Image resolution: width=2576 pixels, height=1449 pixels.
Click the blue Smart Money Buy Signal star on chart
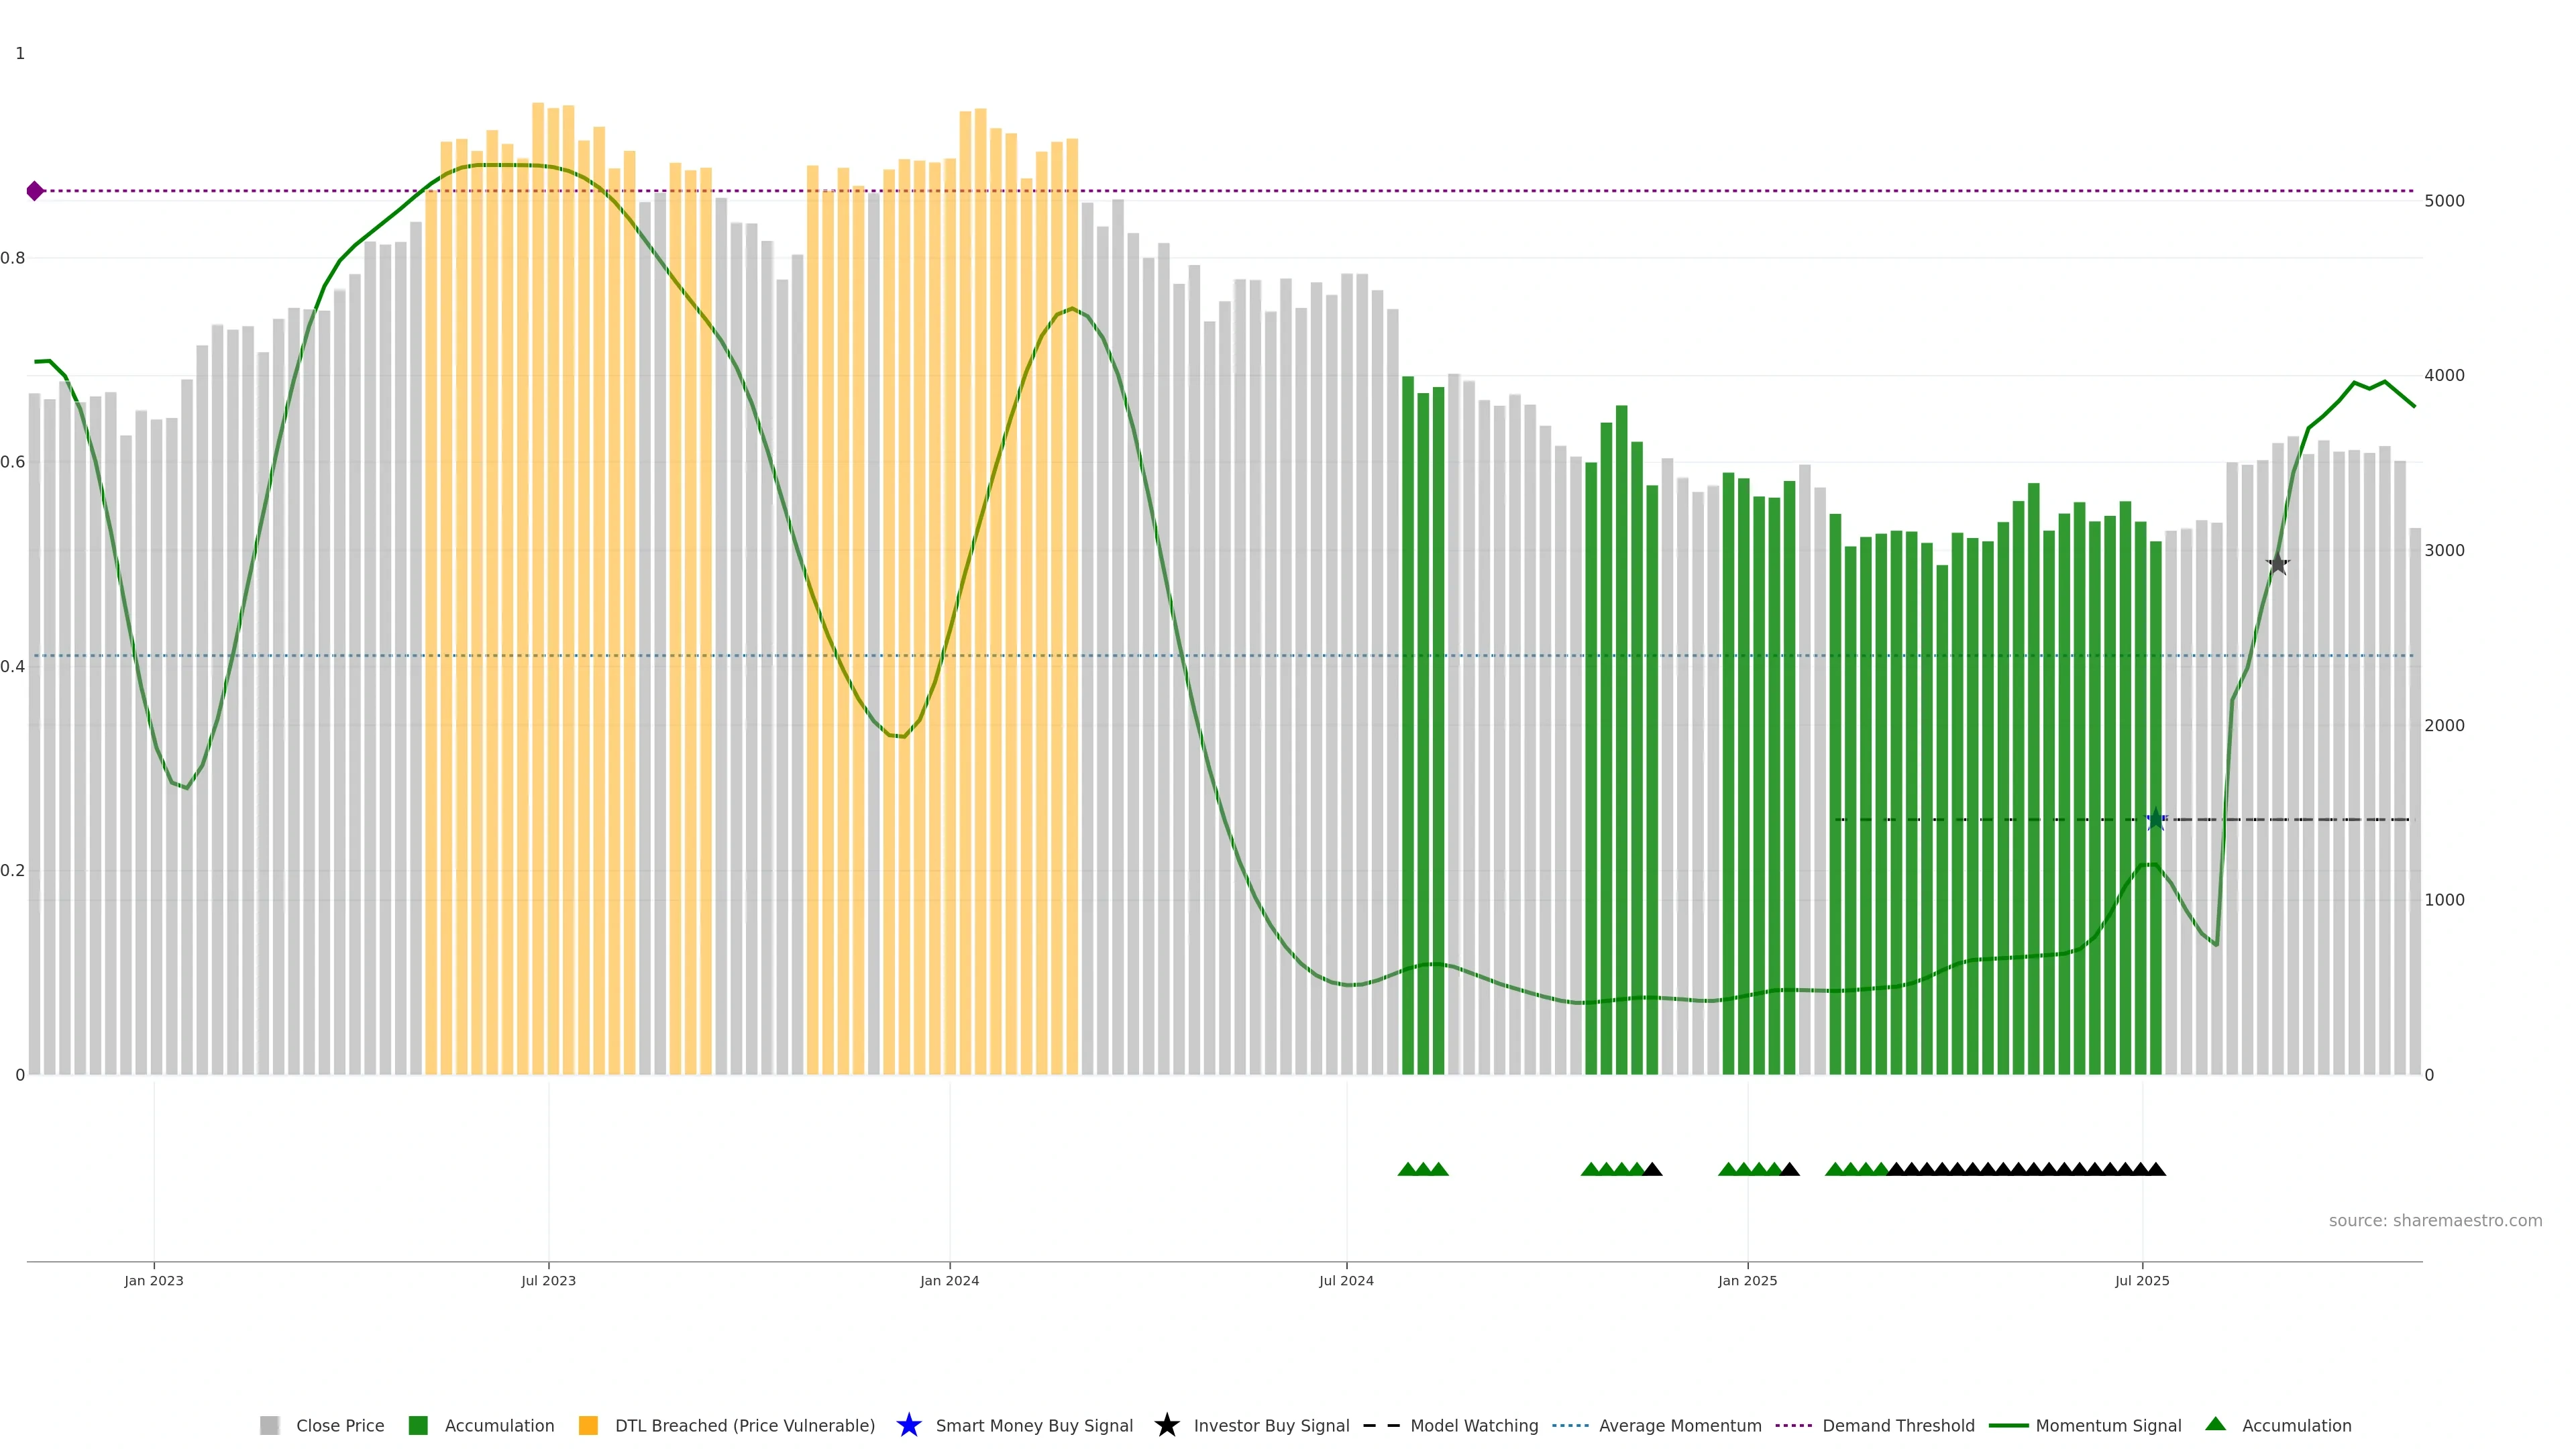pyautogui.click(x=2155, y=820)
